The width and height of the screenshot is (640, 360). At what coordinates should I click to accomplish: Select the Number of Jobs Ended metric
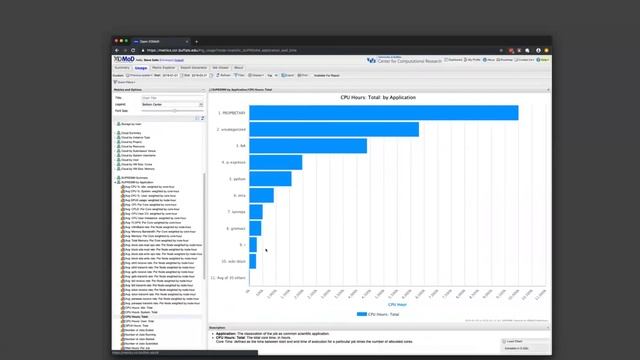click(x=139, y=330)
